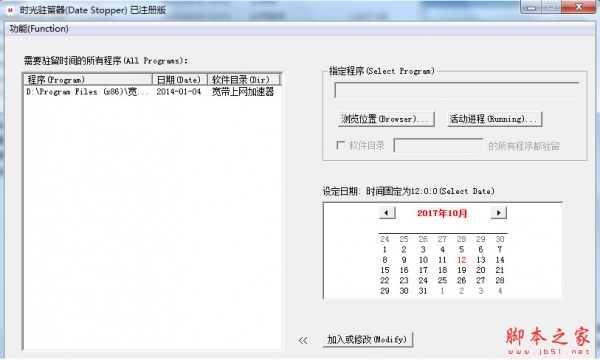
Task: Click the Date Stopper title bar app icon
Action: 10,10
